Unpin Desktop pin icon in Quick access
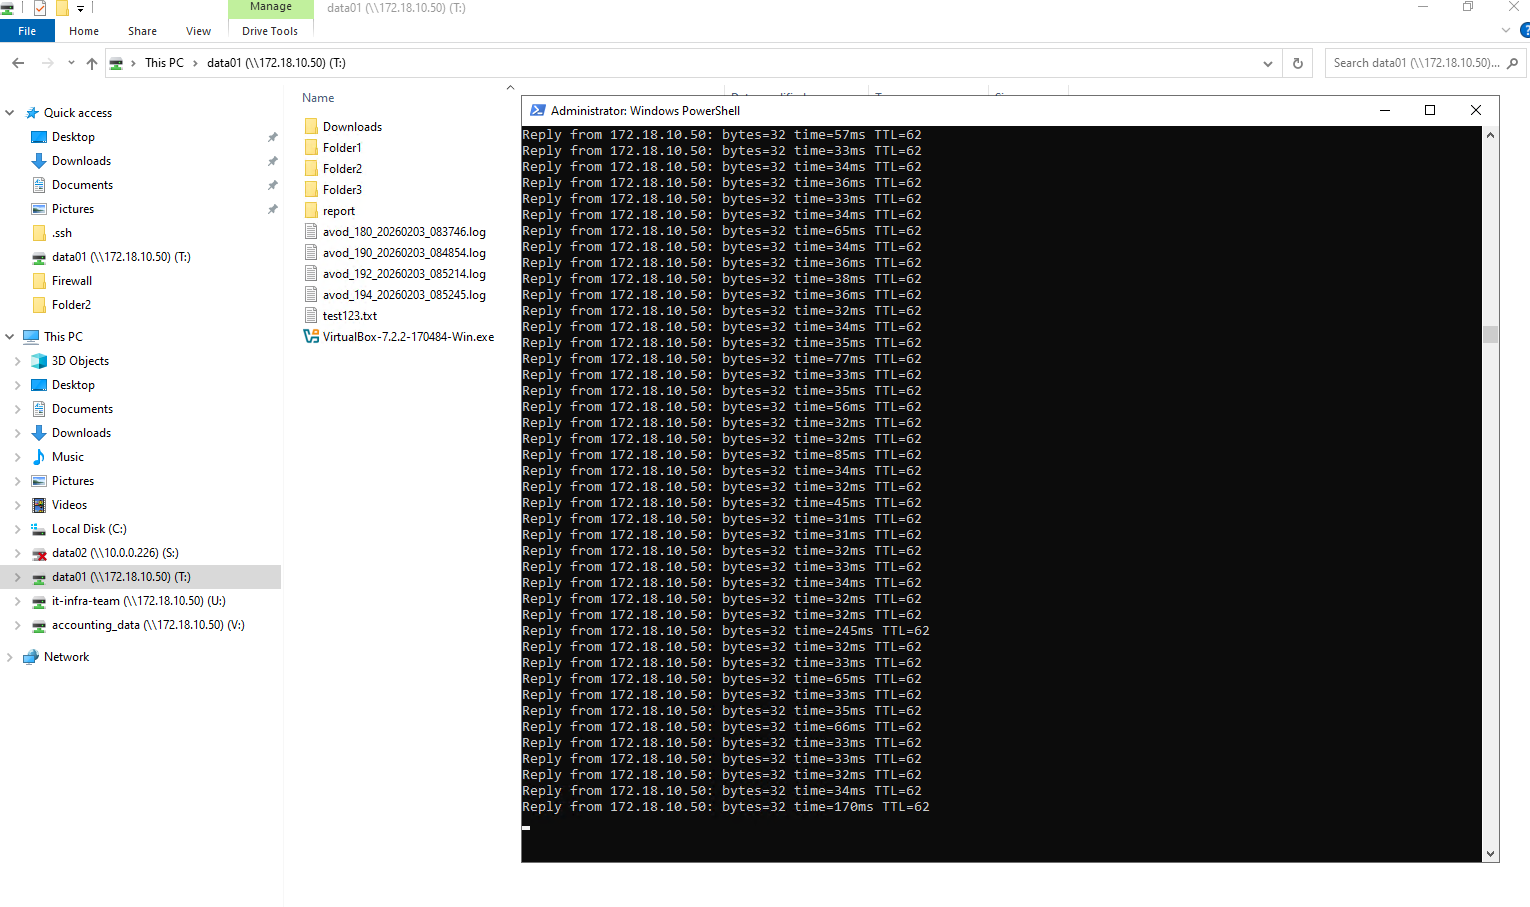The height and width of the screenshot is (907, 1530). 272,137
